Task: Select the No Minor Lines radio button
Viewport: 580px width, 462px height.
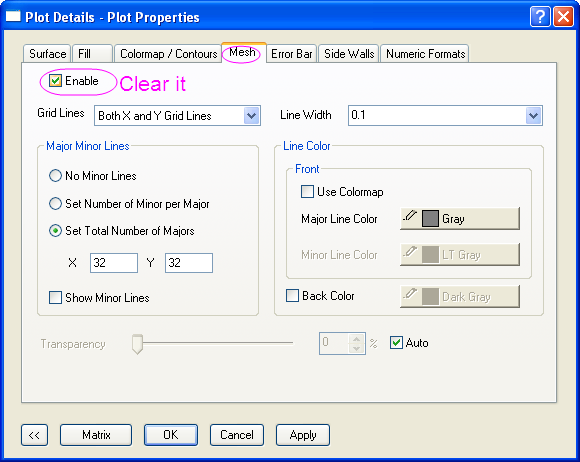Action: click(55, 176)
